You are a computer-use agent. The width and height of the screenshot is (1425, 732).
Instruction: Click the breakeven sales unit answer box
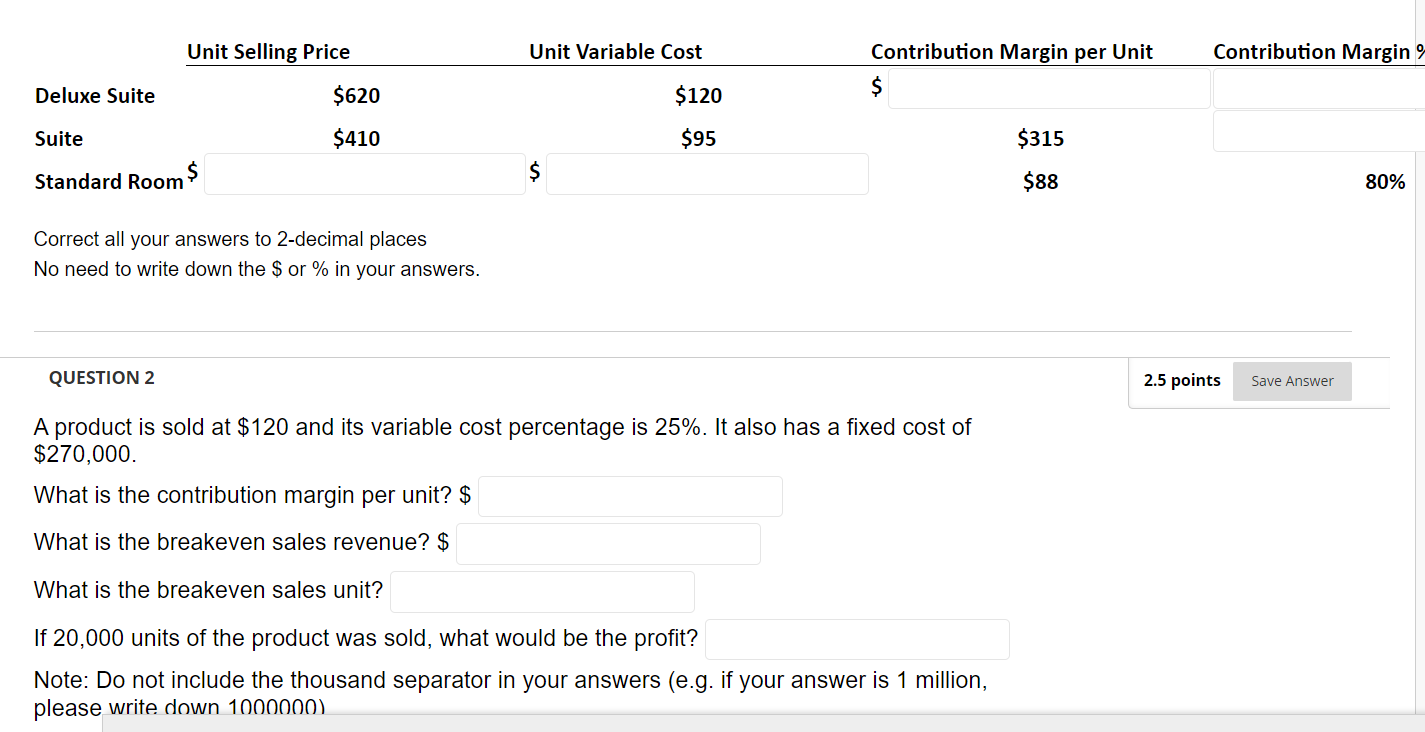[x=542, y=591]
